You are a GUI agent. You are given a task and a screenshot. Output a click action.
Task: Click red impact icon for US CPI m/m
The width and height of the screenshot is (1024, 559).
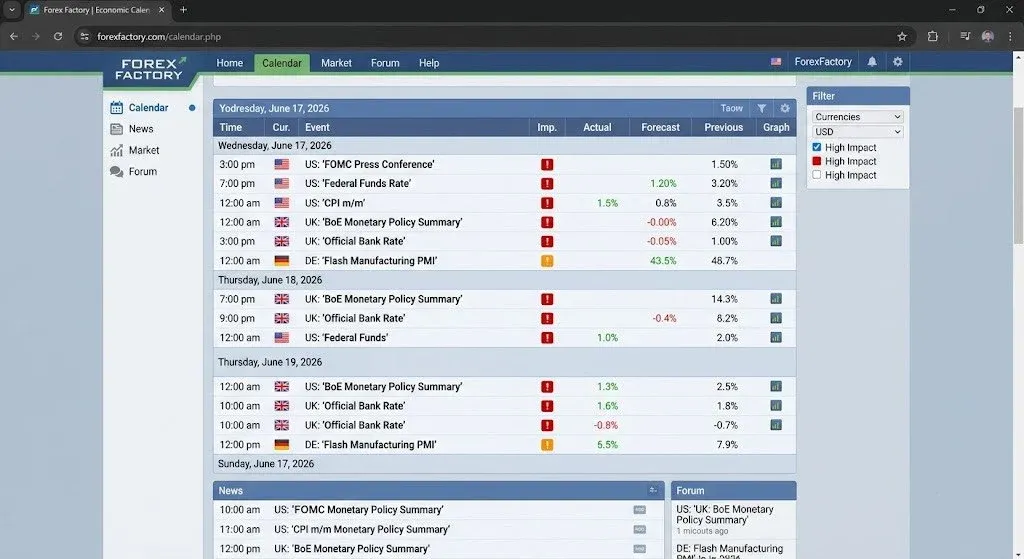coord(547,203)
